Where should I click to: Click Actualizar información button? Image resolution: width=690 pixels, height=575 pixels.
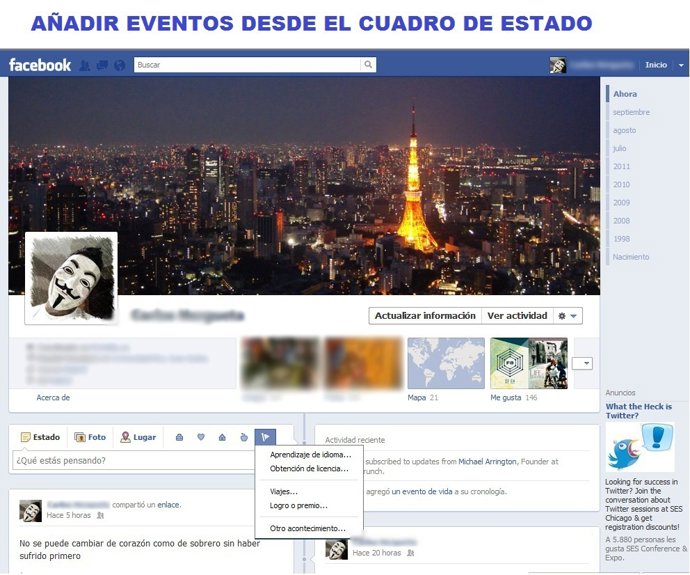tap(425, 315)
